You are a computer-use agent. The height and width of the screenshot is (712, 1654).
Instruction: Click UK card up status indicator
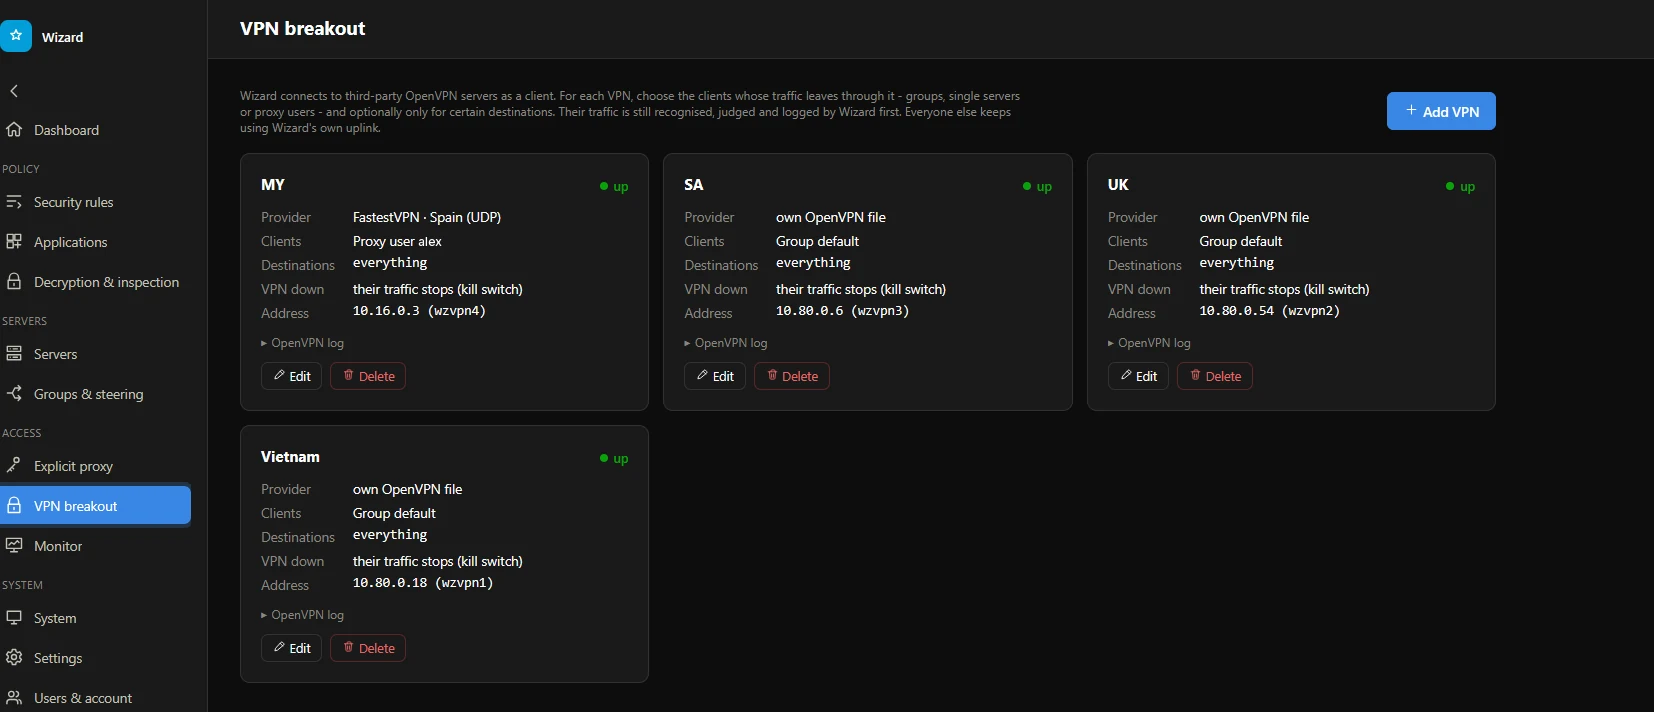(x=1460, y=186)
